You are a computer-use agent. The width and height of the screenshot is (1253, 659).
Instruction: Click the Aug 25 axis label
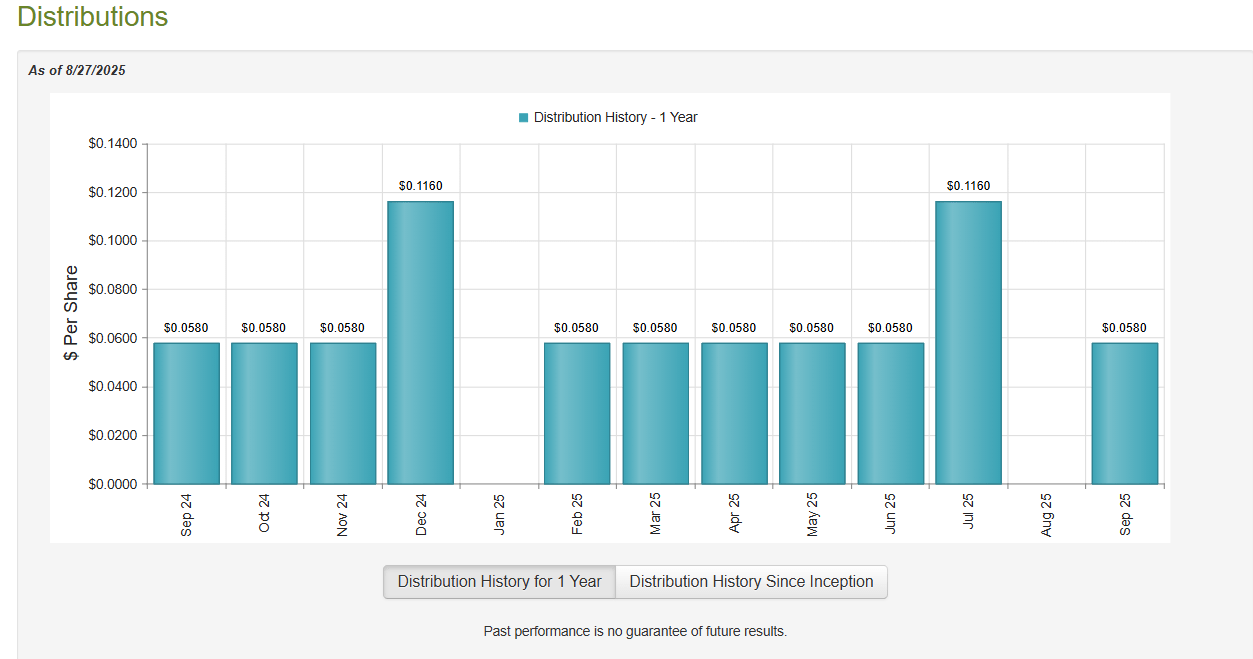1046,514
